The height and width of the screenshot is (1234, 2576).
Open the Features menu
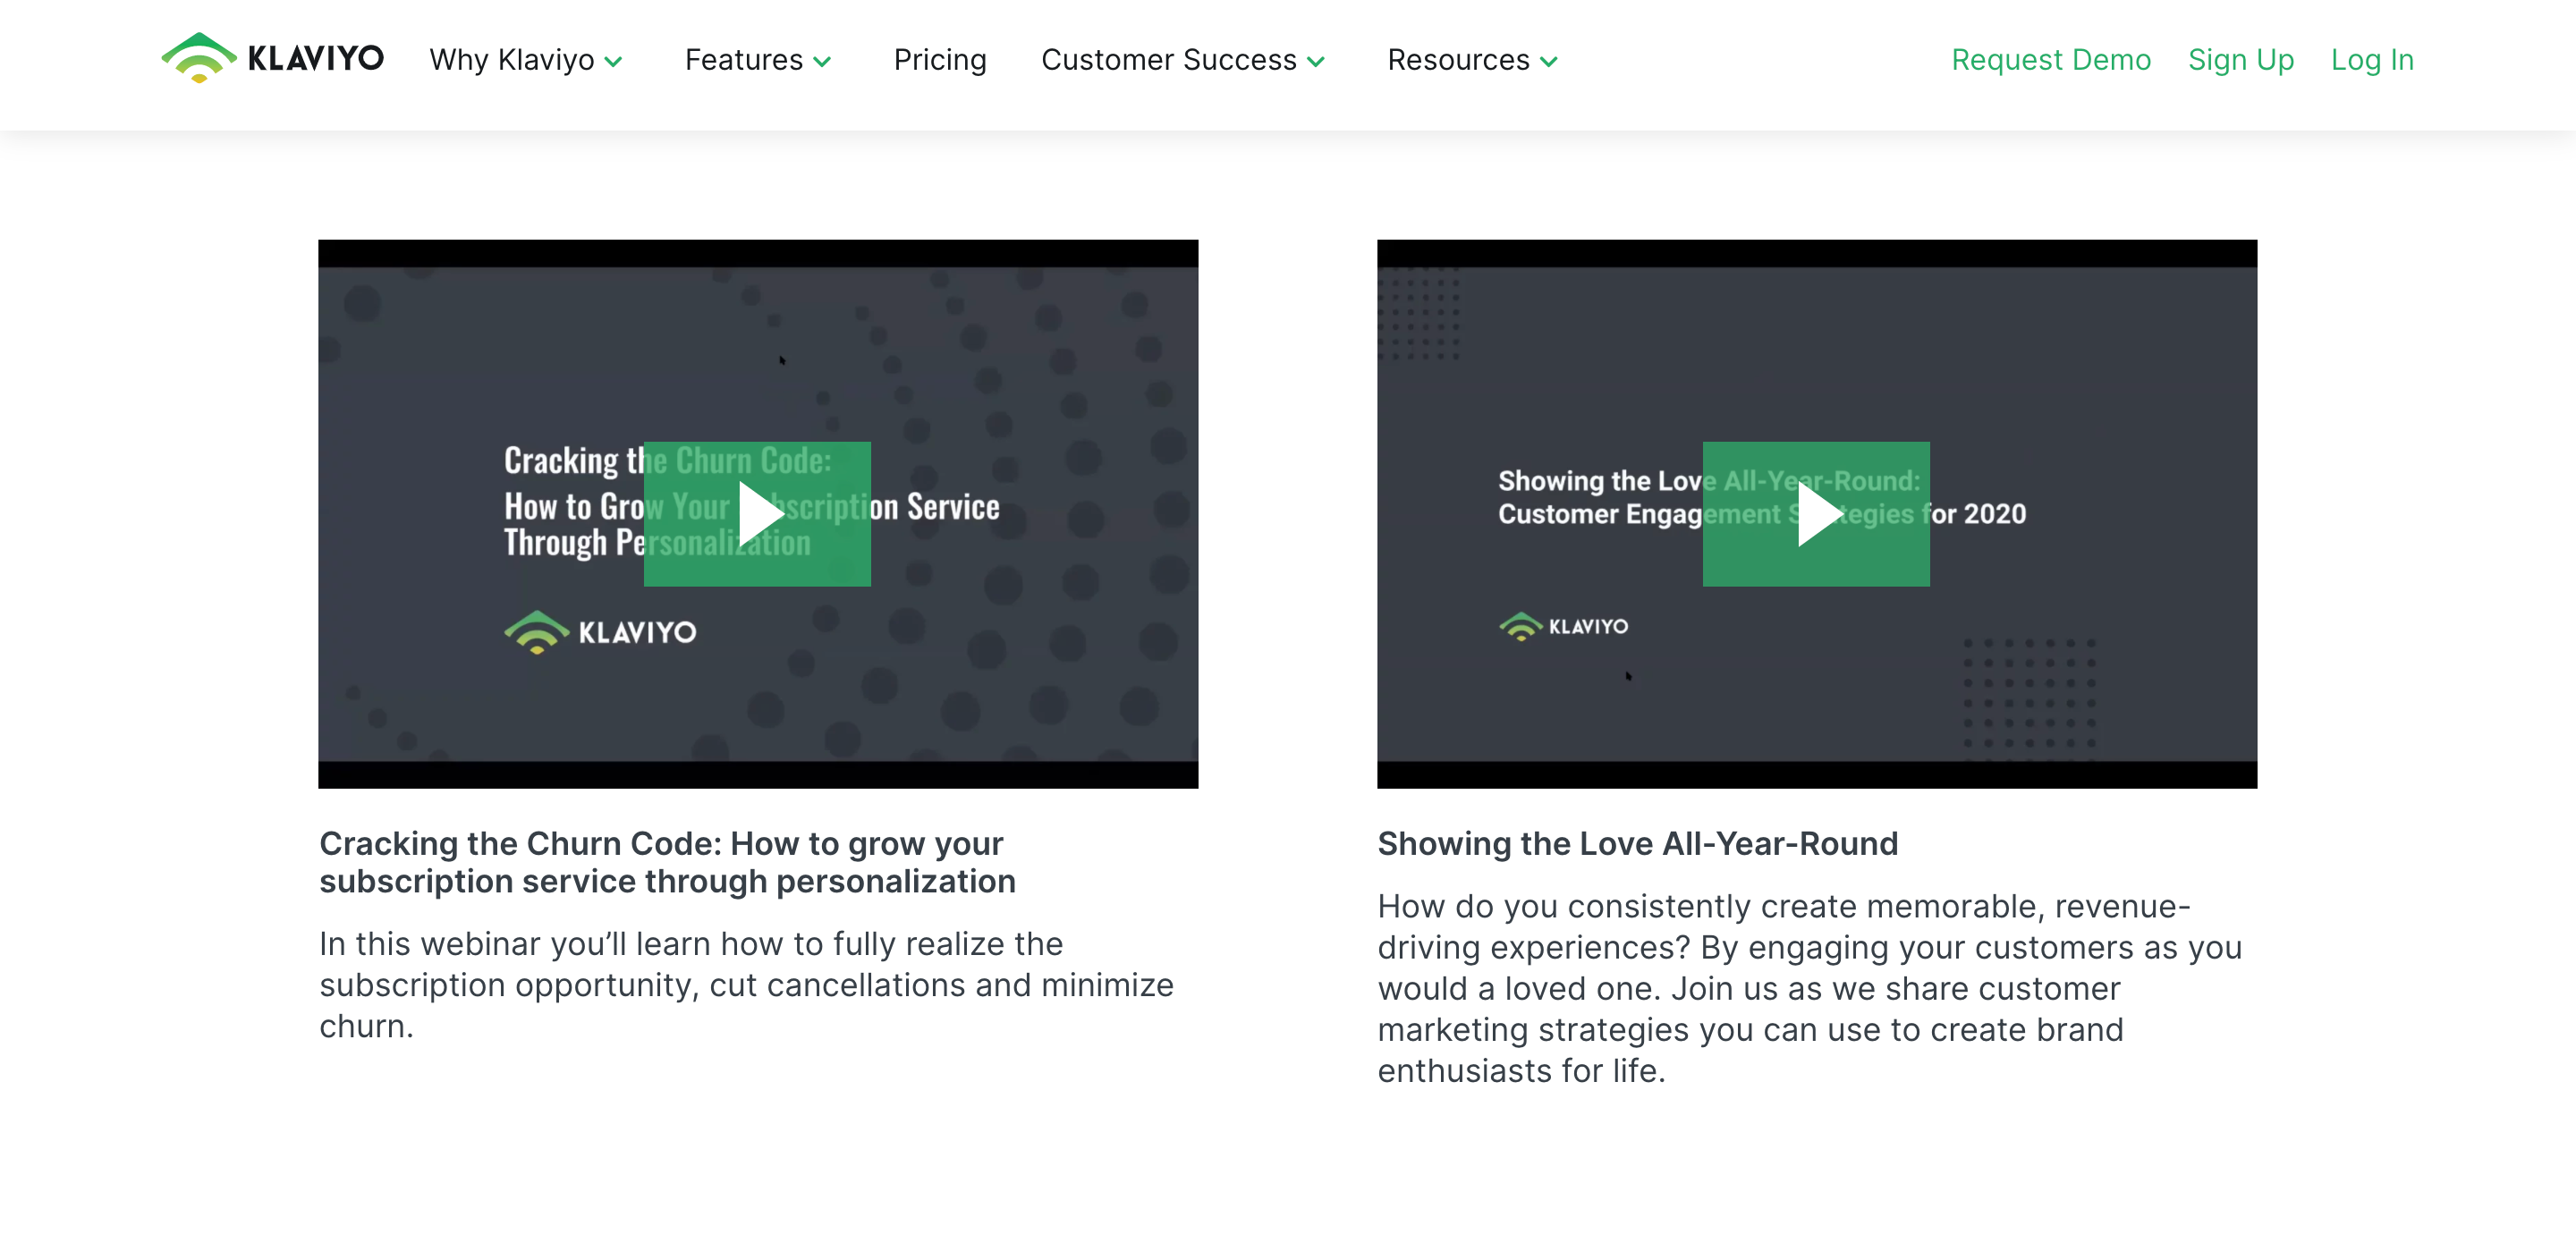click(744, 60)
